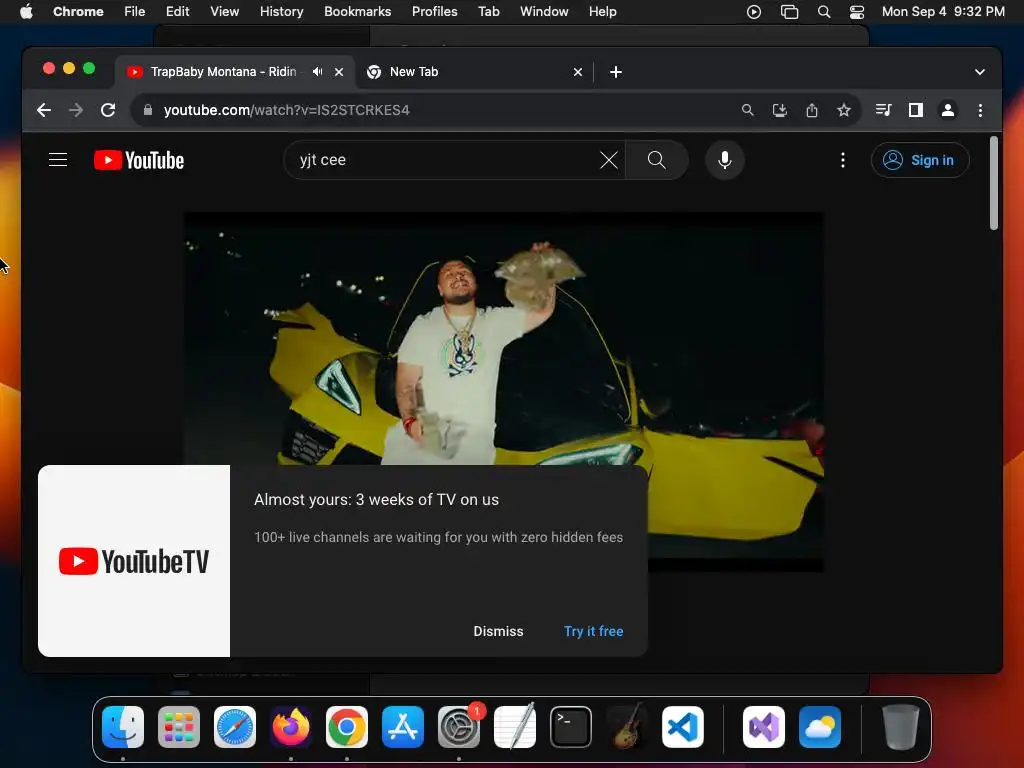Click the YouTube logo
1024x768 pixels.
[x=138, y=160]
